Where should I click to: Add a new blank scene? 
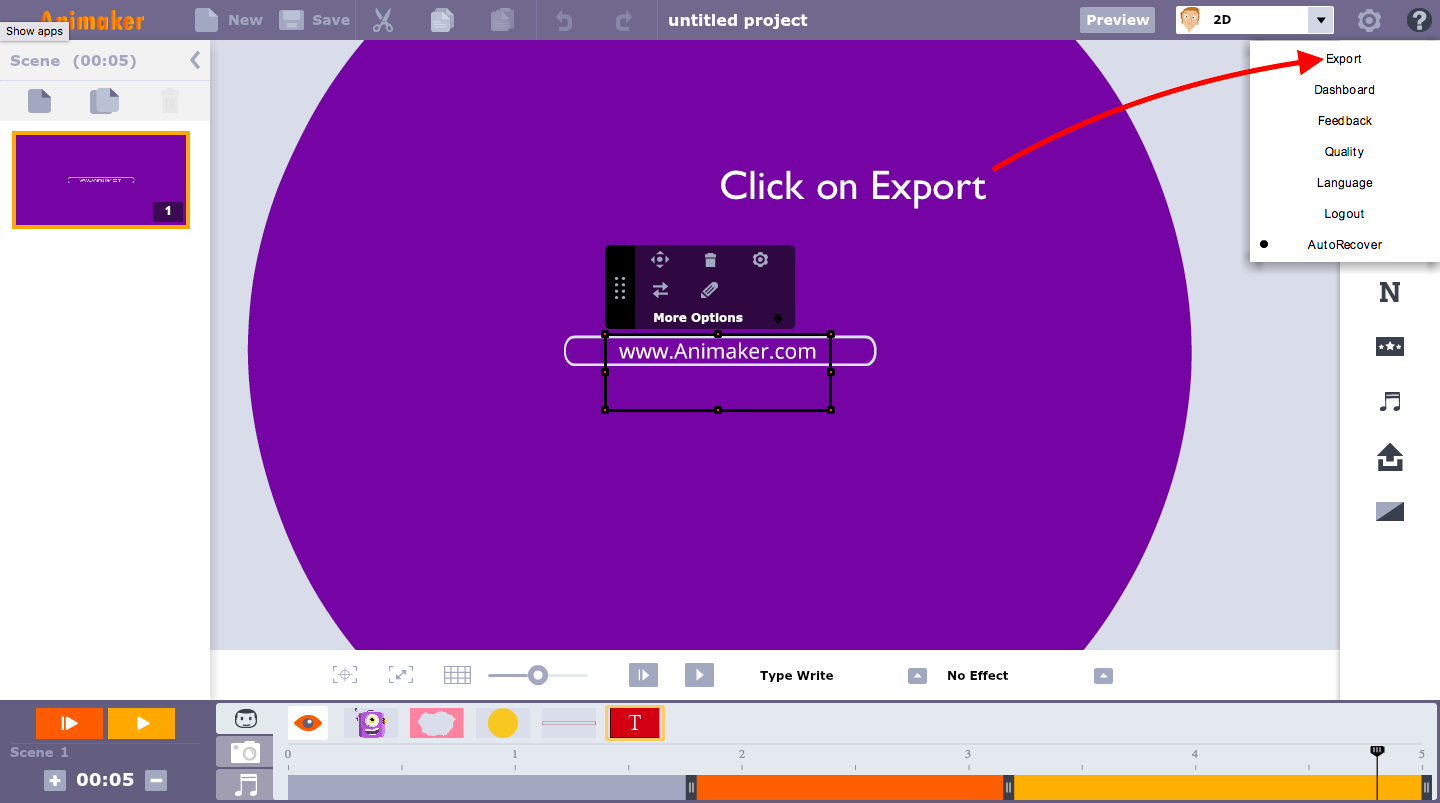(39, 100)
